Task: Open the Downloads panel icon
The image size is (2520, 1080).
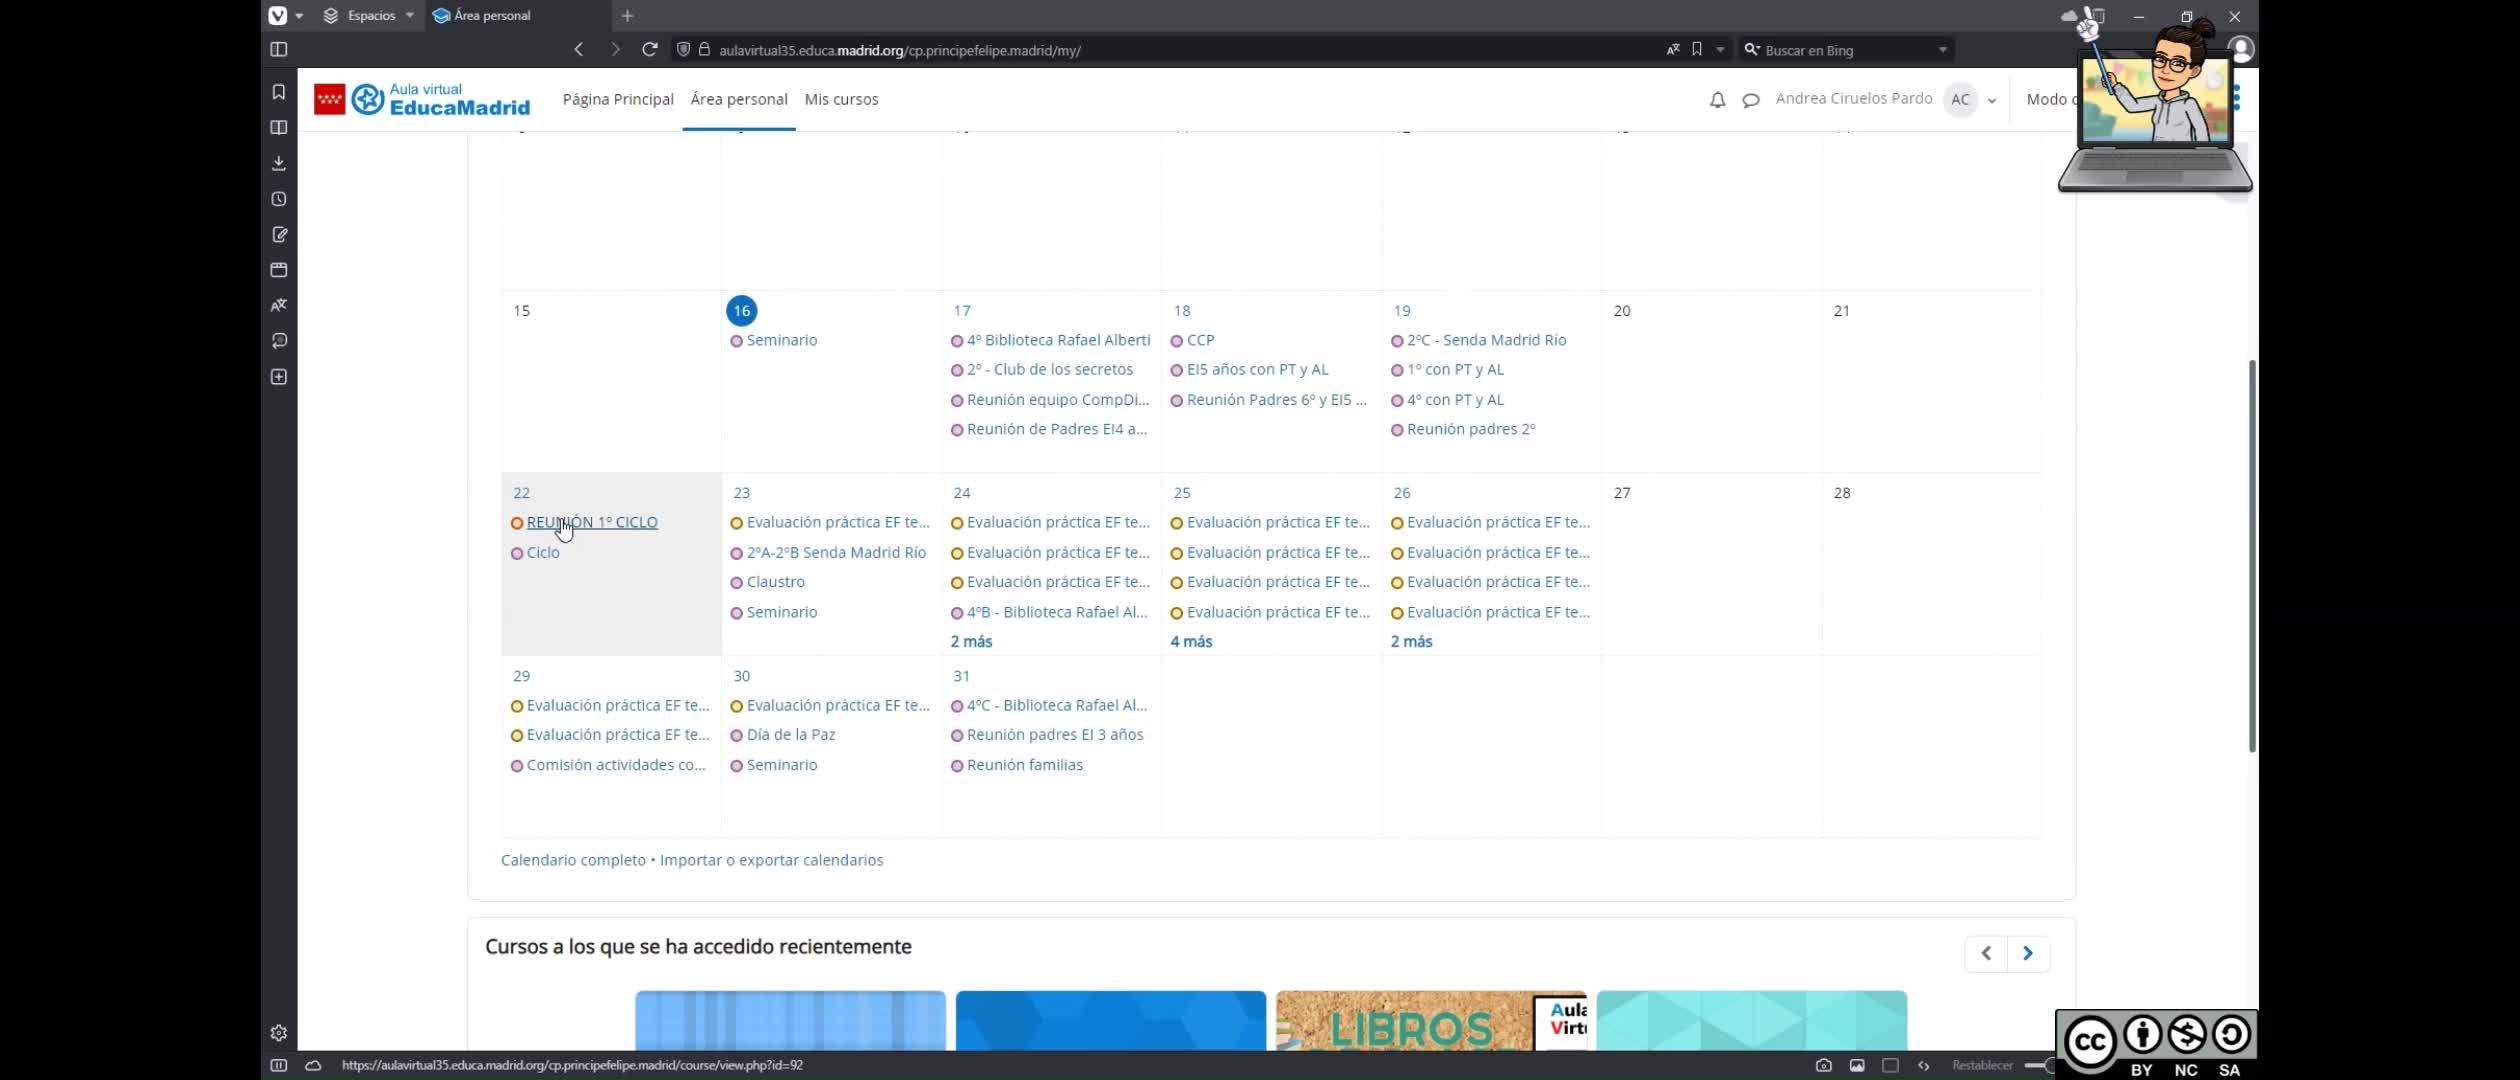Action: click(279, 163)
